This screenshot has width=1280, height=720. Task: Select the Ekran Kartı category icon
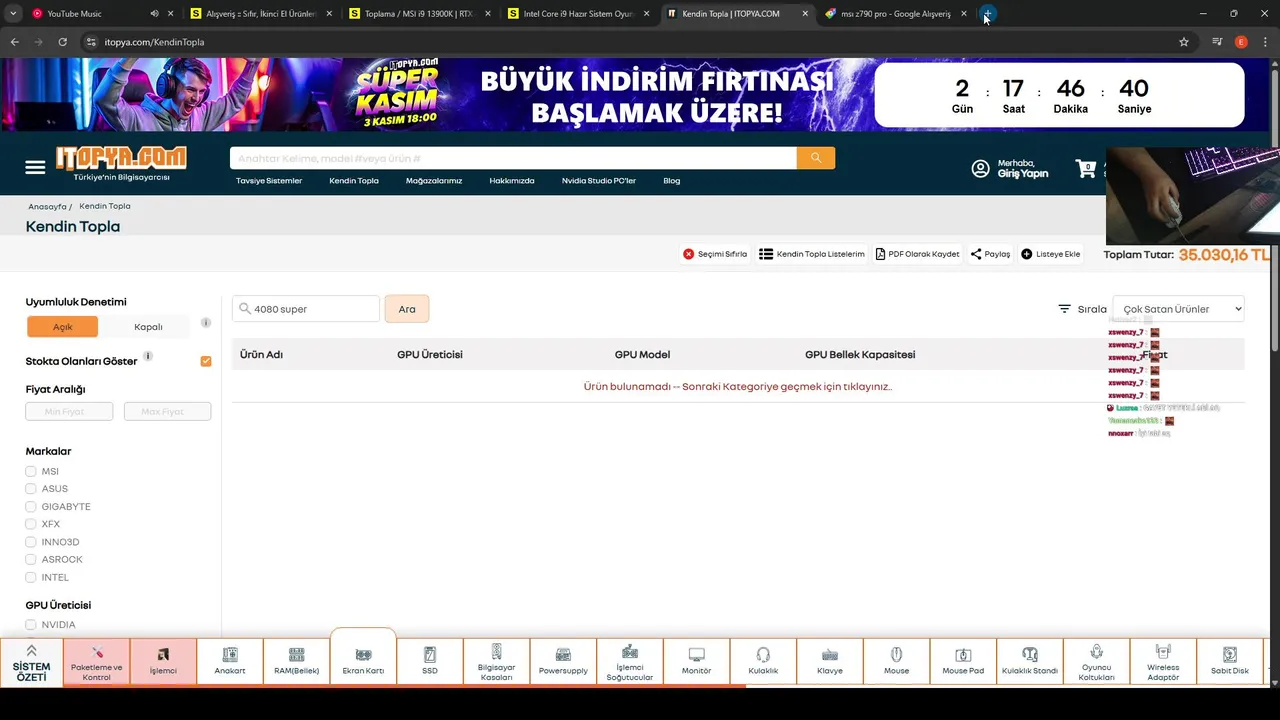363,656
